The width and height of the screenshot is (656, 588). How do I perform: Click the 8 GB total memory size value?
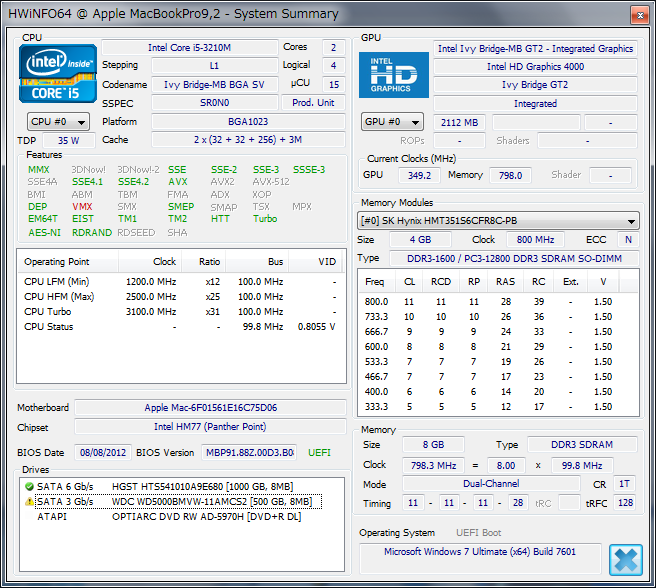tap(433, 444)
